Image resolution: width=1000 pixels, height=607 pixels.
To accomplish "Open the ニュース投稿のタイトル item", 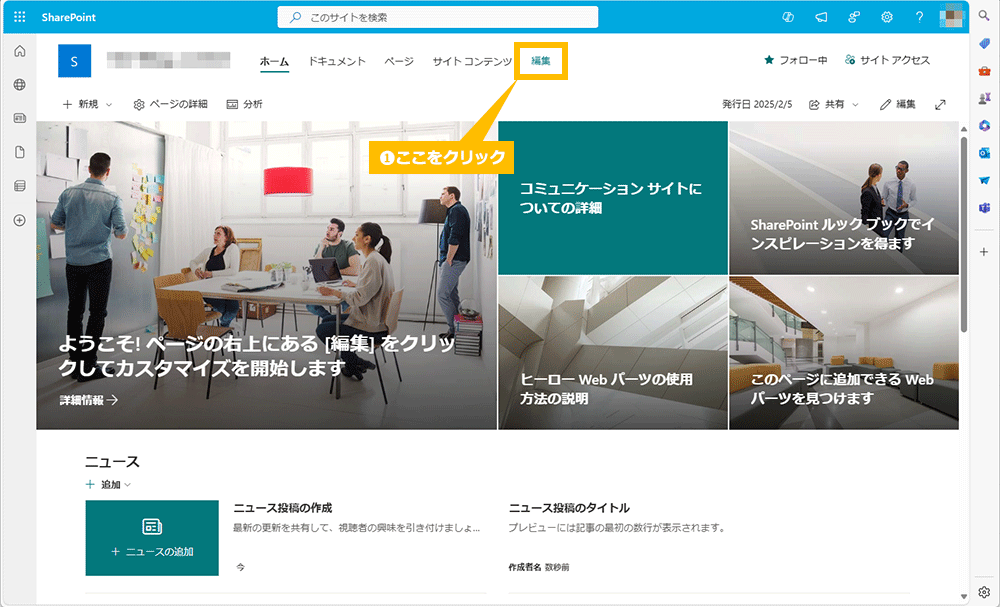I will tap(569, 508).
